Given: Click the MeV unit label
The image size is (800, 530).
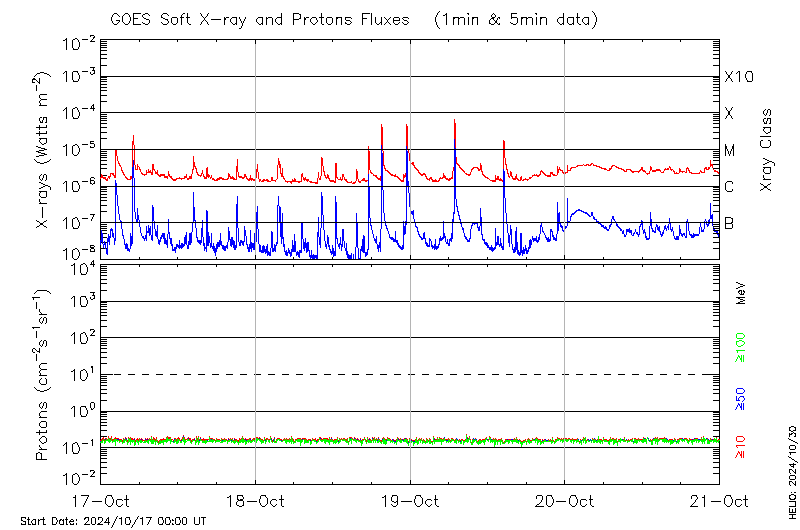Looking at the screenshot, I should click(x=742, y=292).
